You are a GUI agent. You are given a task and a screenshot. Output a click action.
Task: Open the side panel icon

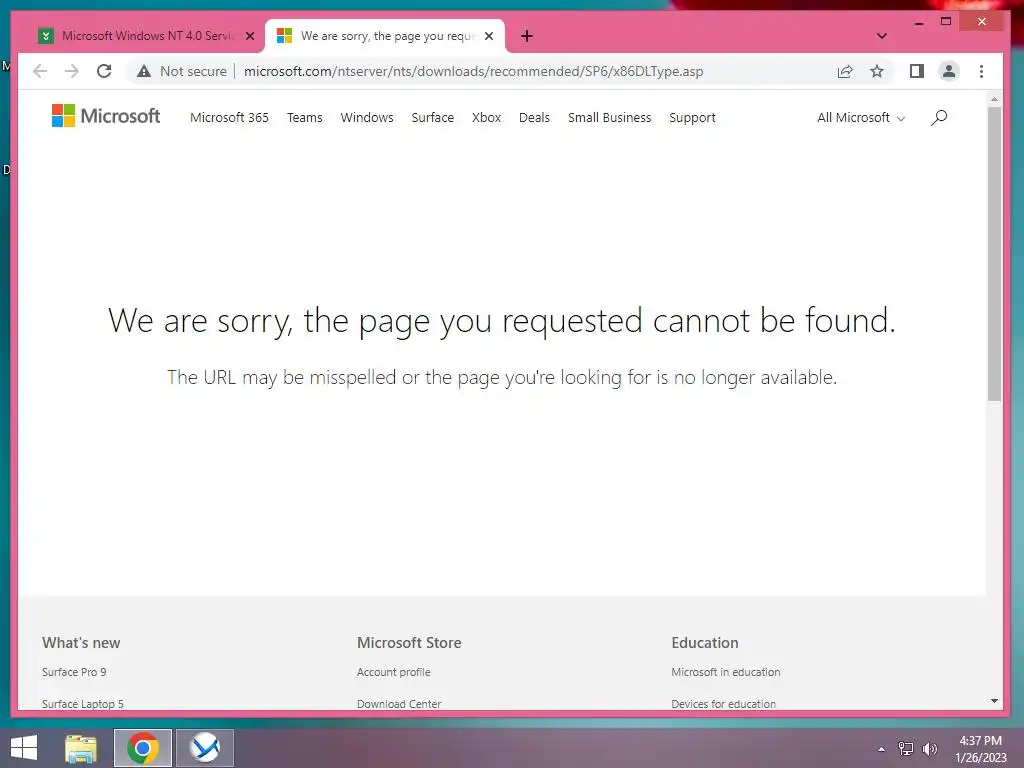(x=917, y=71)
